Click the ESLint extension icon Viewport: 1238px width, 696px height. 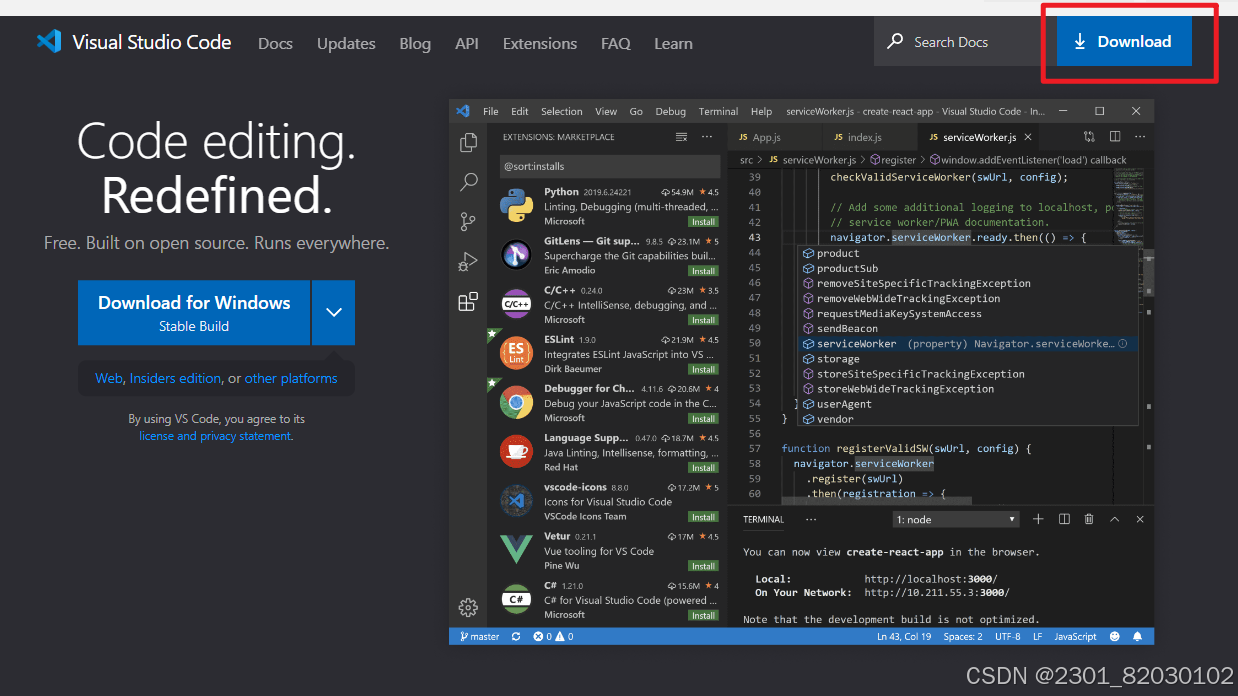516,353
